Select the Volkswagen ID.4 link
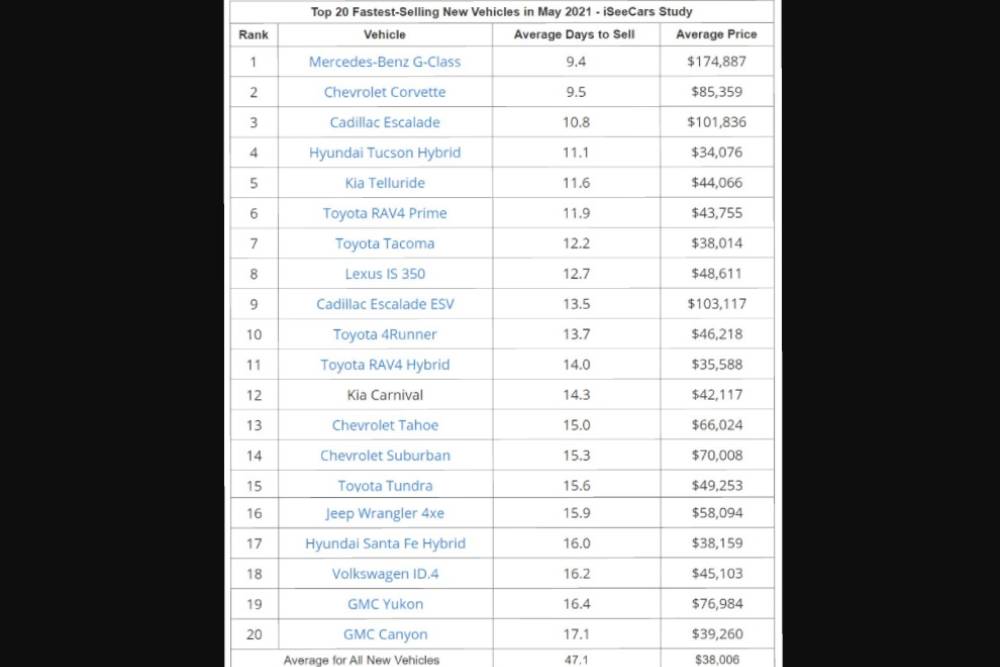The width and height of the screenshot is (1000, 667). (x=385, y=574)
